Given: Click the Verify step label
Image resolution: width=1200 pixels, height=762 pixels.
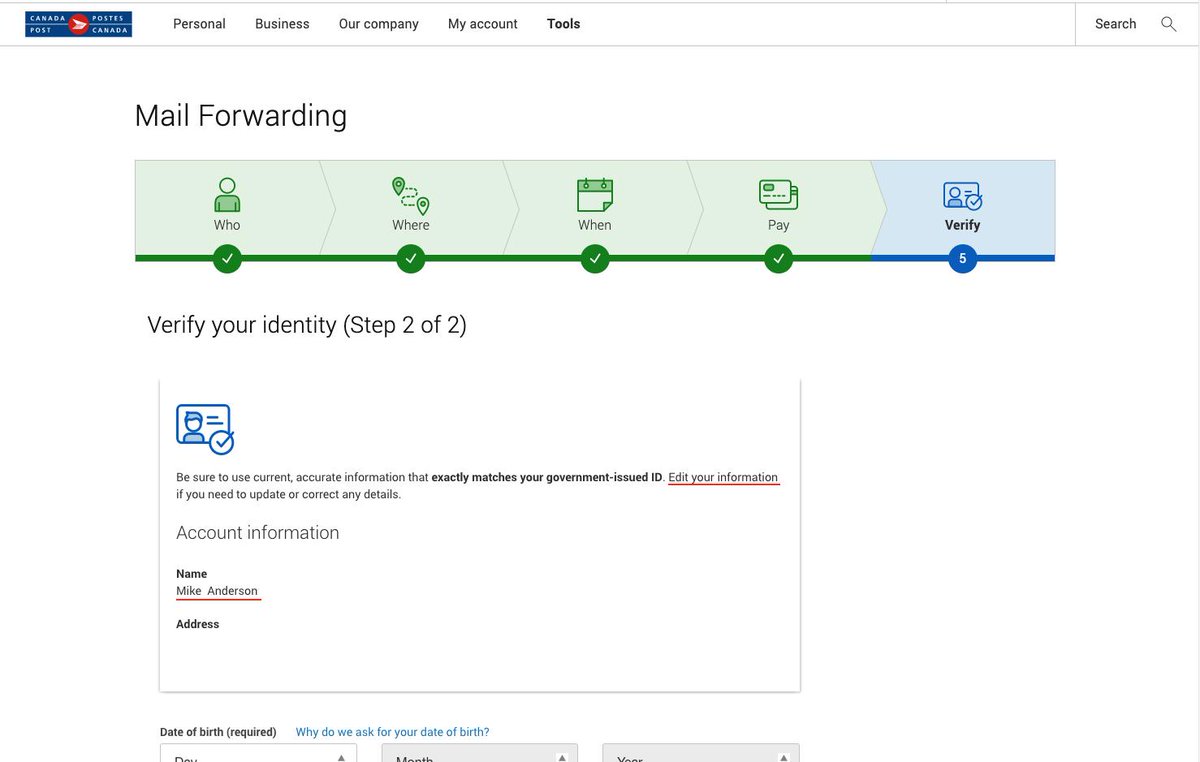Looking at the screenshot, I should pyautogui.click(x=962, y=225).
